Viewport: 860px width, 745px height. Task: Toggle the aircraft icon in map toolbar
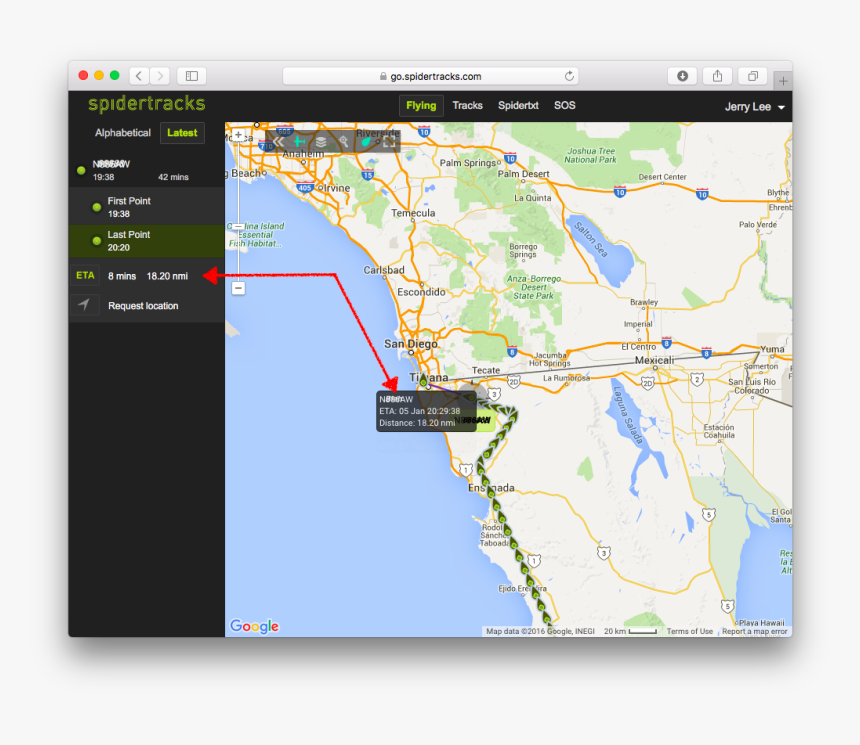[299, 142]
